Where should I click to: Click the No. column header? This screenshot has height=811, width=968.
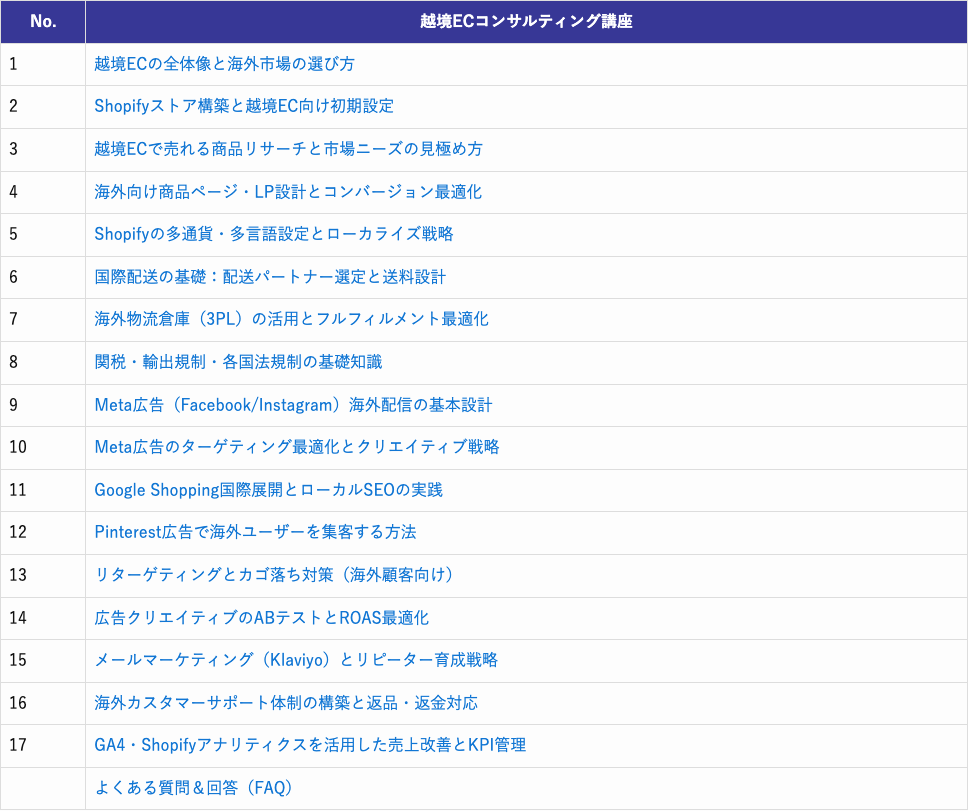pos(42,21)
